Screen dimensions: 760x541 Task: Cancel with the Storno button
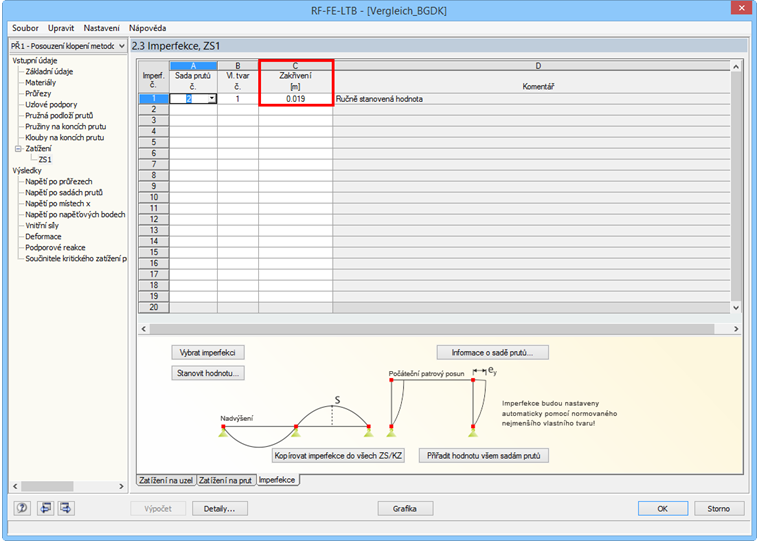(x=718, y=509)
